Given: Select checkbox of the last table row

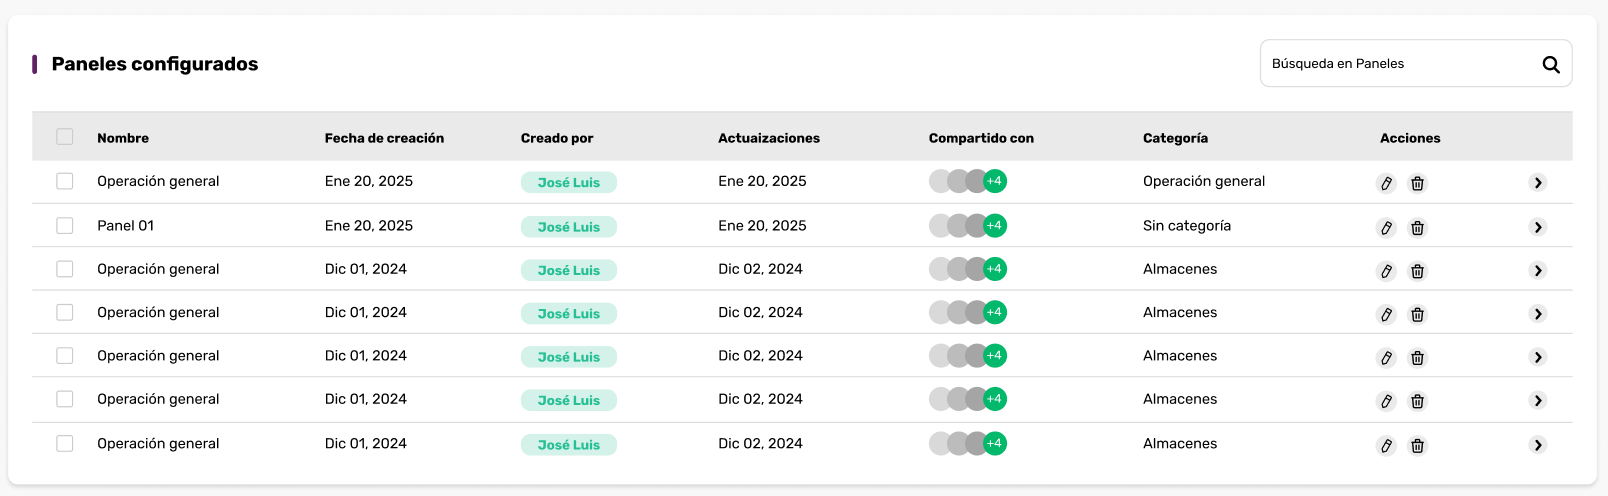Looking at the screenshot, I should pos(65,444).
